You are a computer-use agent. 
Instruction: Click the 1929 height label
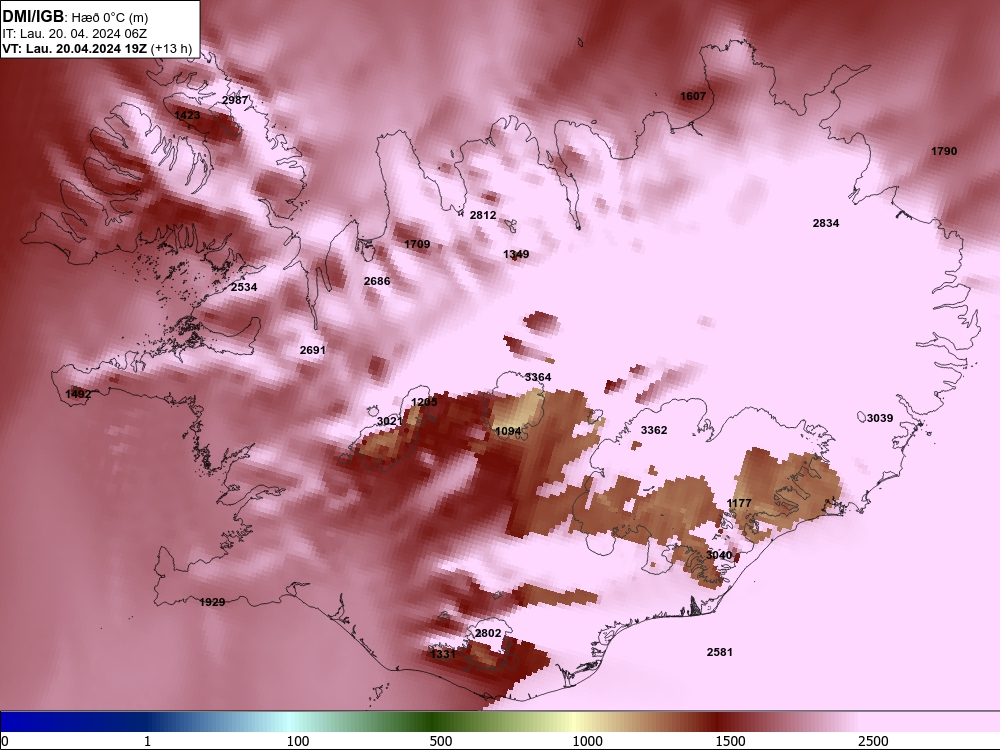pyautogui.click(x=212, y=602)
